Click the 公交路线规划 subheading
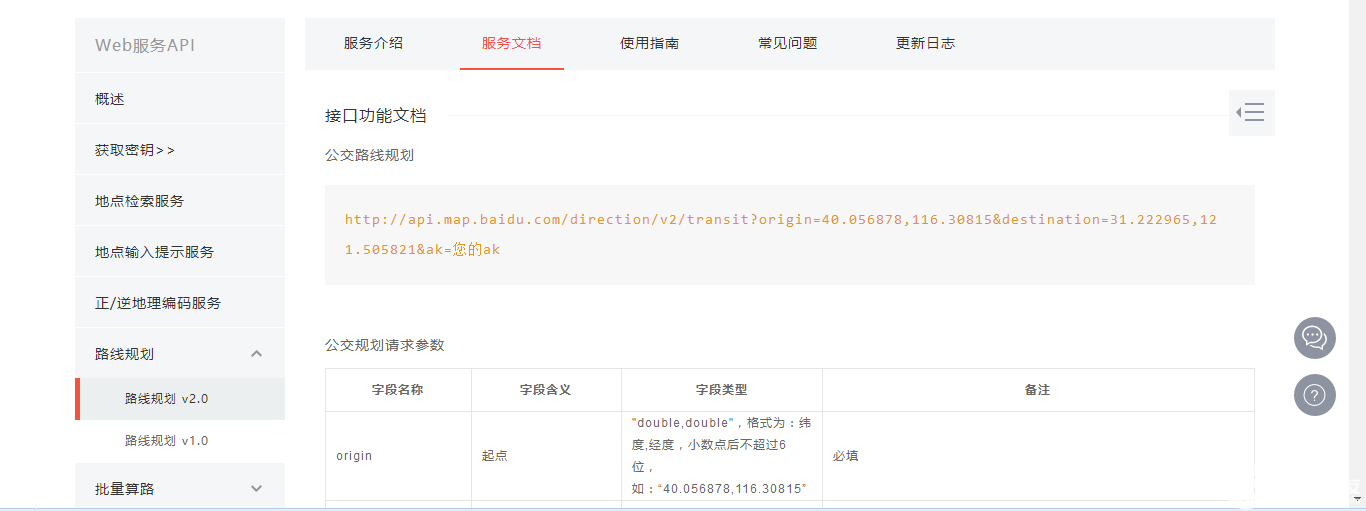Screen dimensions: 1366x511 pyautogui.click(x=369, y=155)
